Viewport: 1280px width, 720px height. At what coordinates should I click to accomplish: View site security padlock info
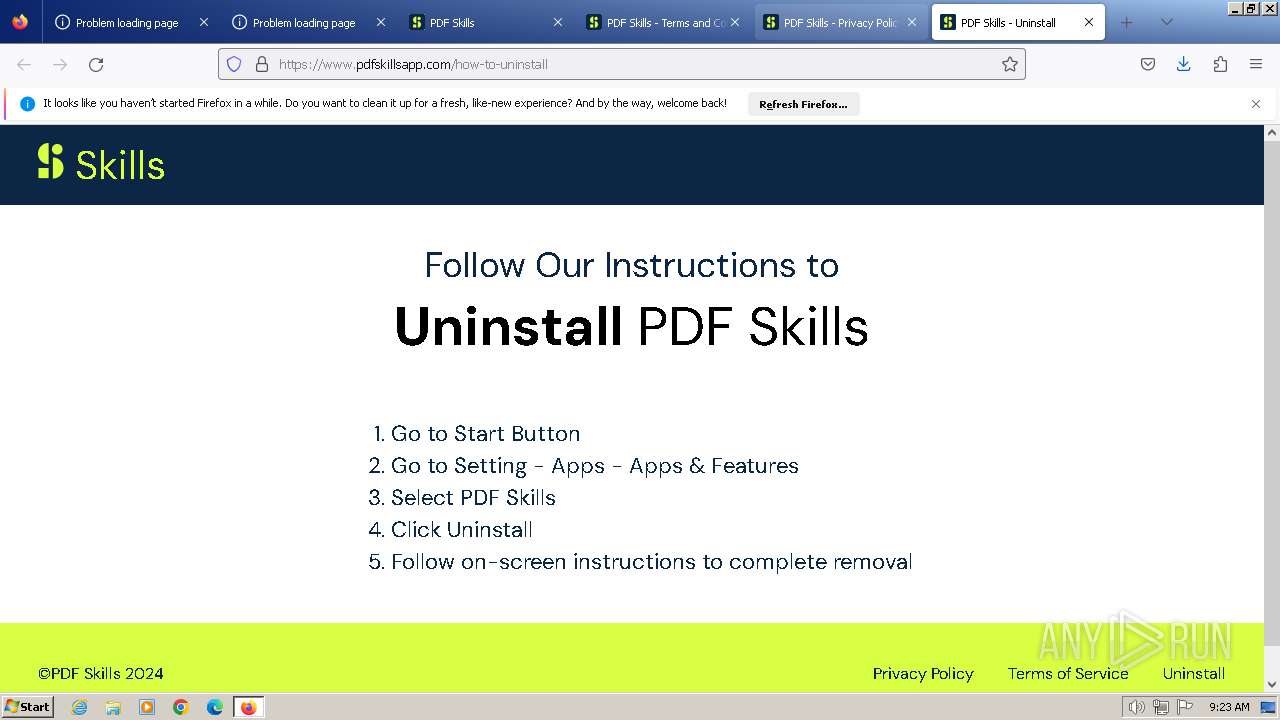tap(262, 64)
